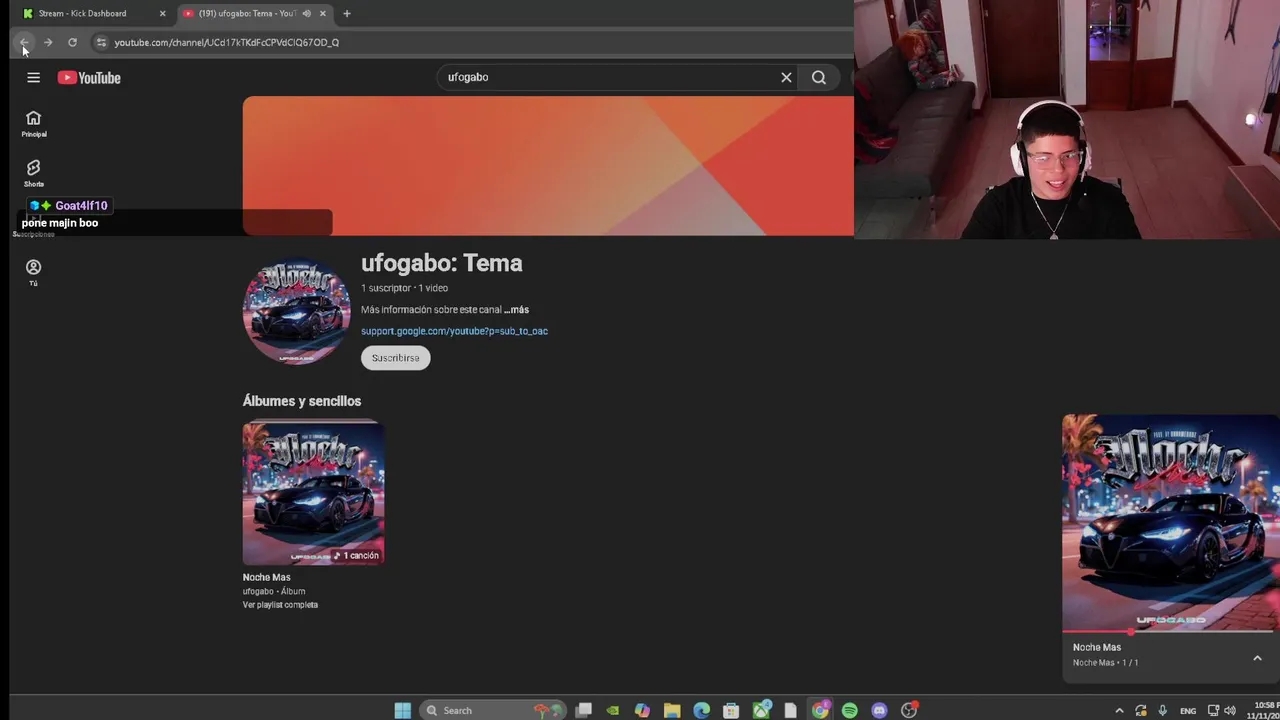
Task: Click the miniplayer Noche Mas video
Action: point(1170,522)
